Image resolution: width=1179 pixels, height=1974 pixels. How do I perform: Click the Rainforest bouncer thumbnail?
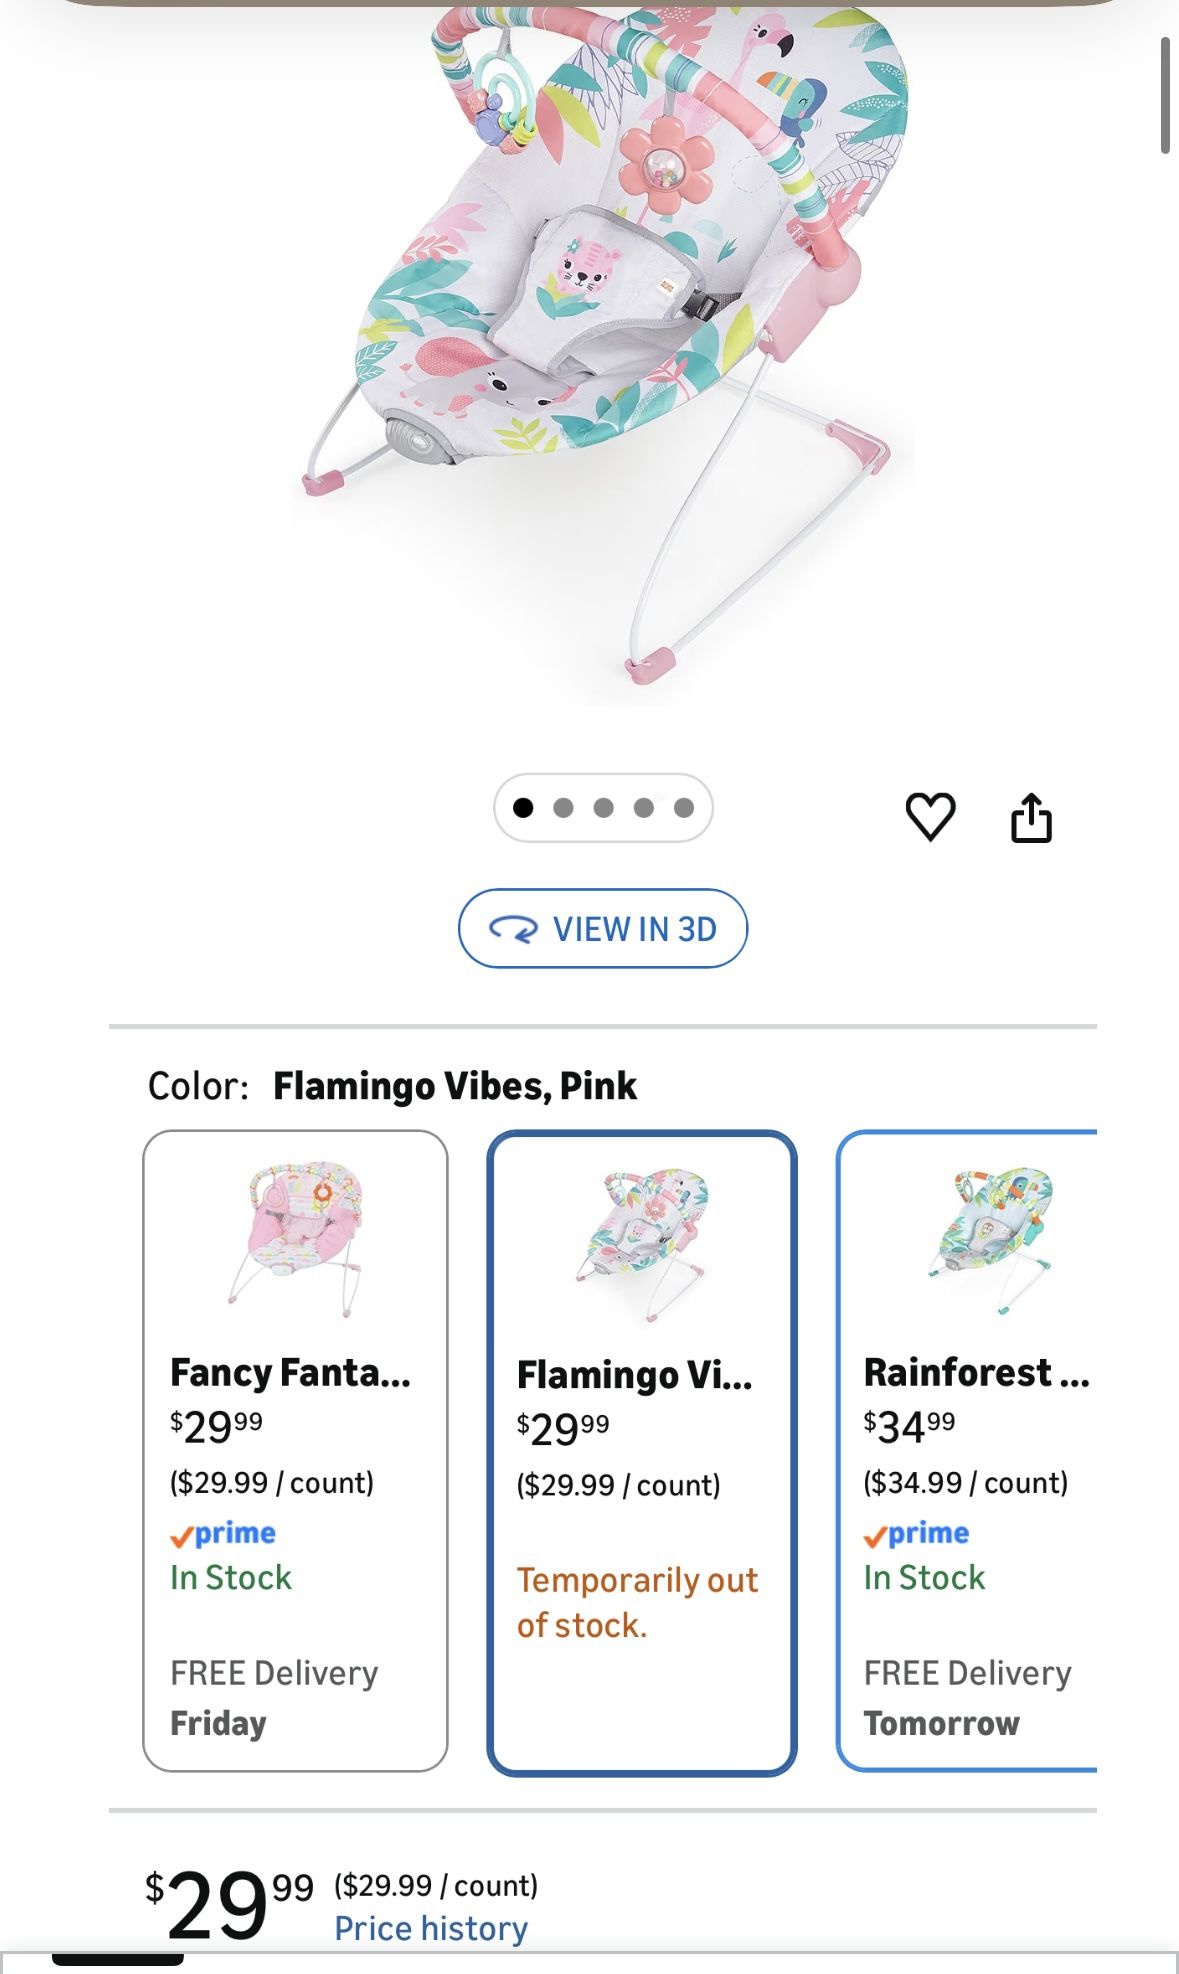(x=988, y=1238)
